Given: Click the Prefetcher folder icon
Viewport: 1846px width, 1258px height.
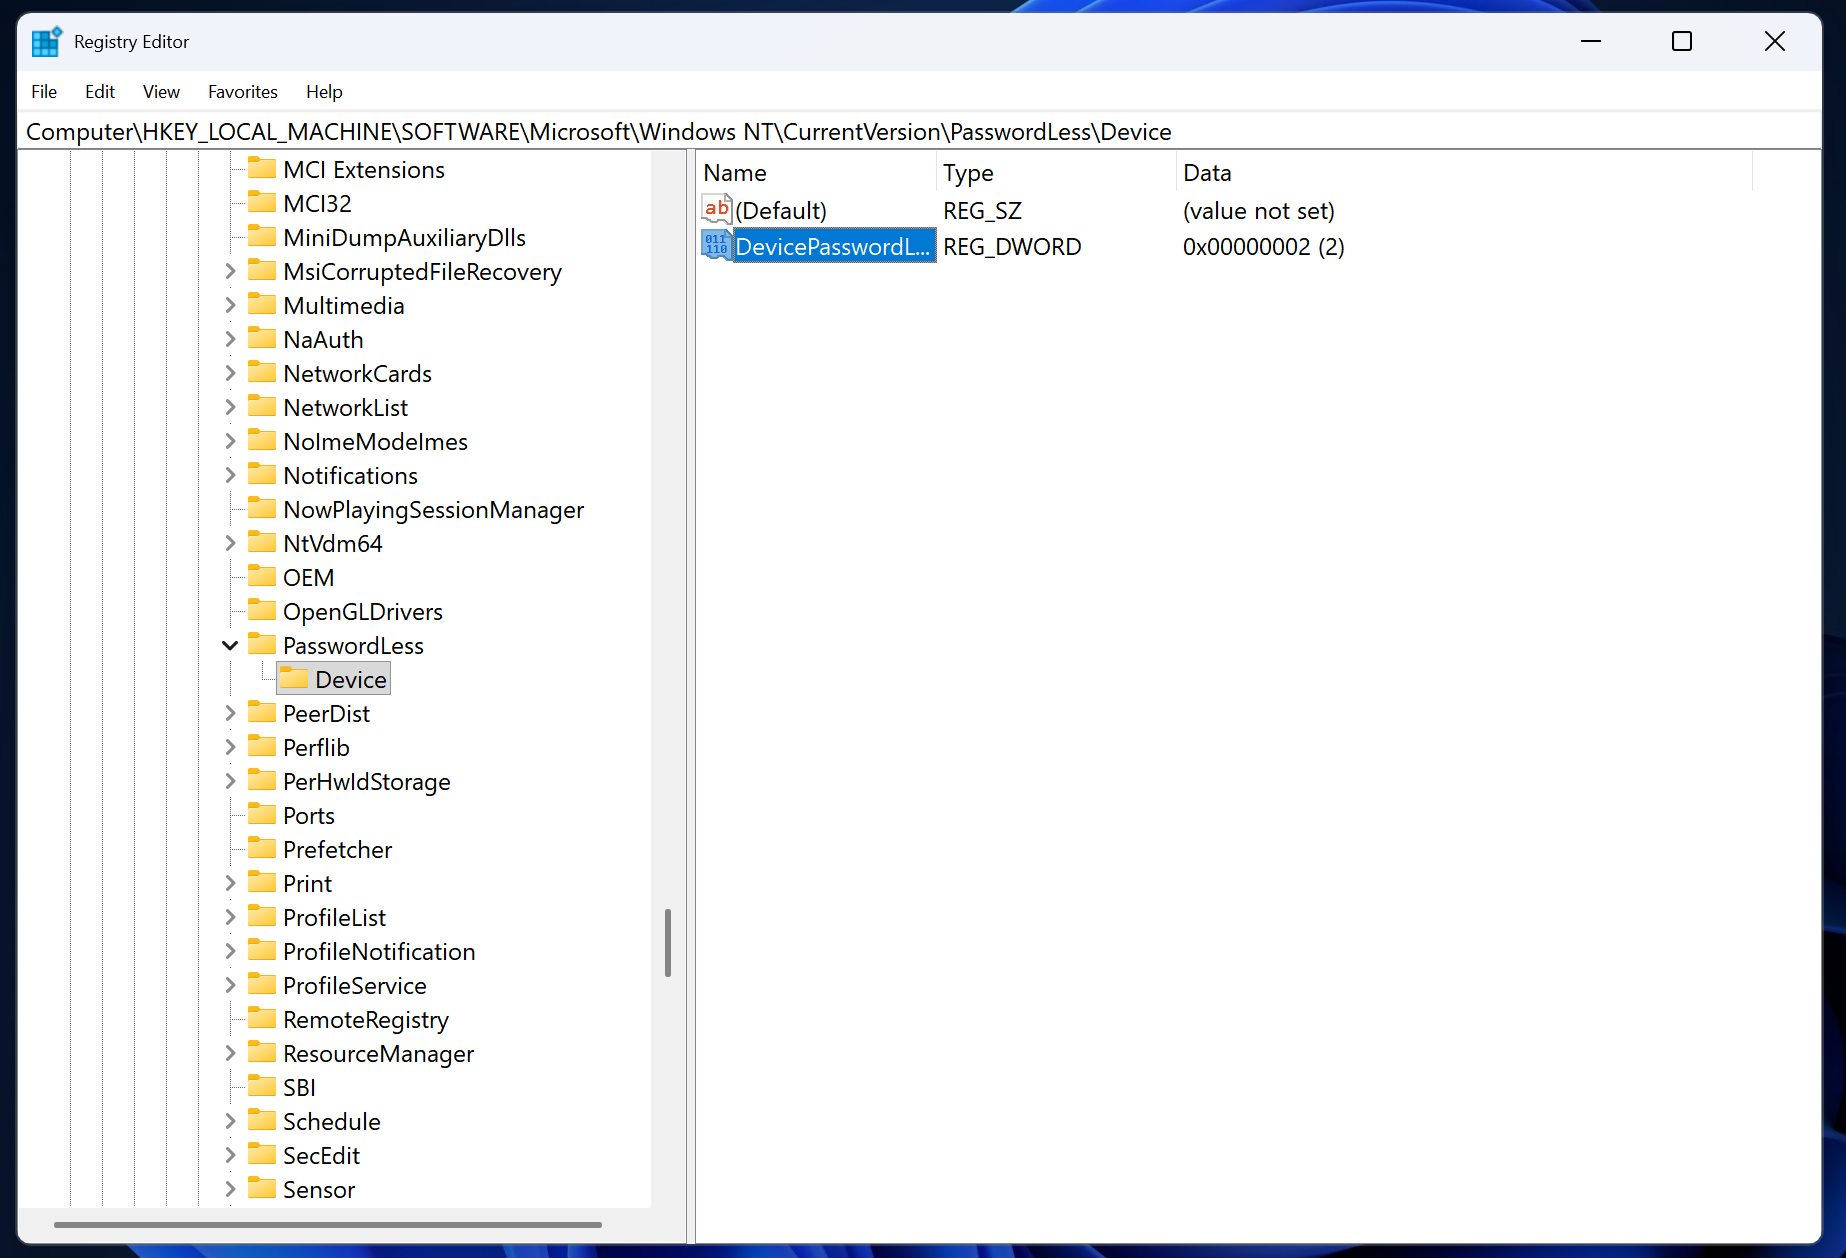Looking at the screenshot, I should (x=262, y=848).
